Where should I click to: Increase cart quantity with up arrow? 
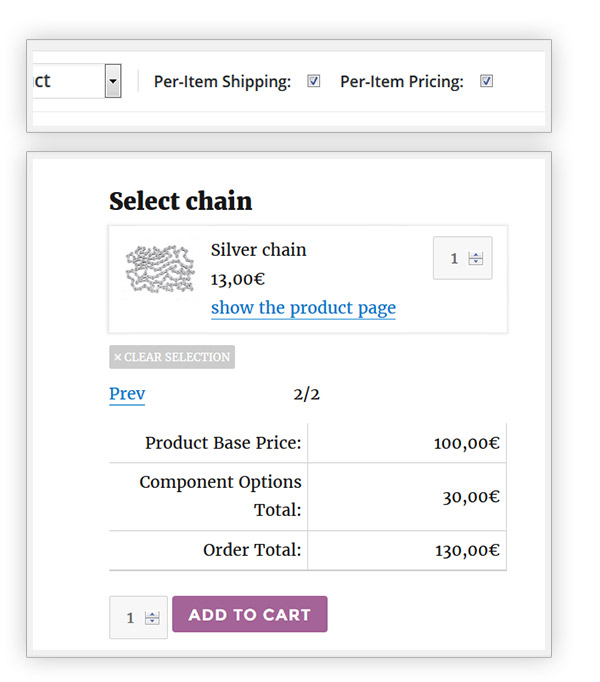(152, 614)
